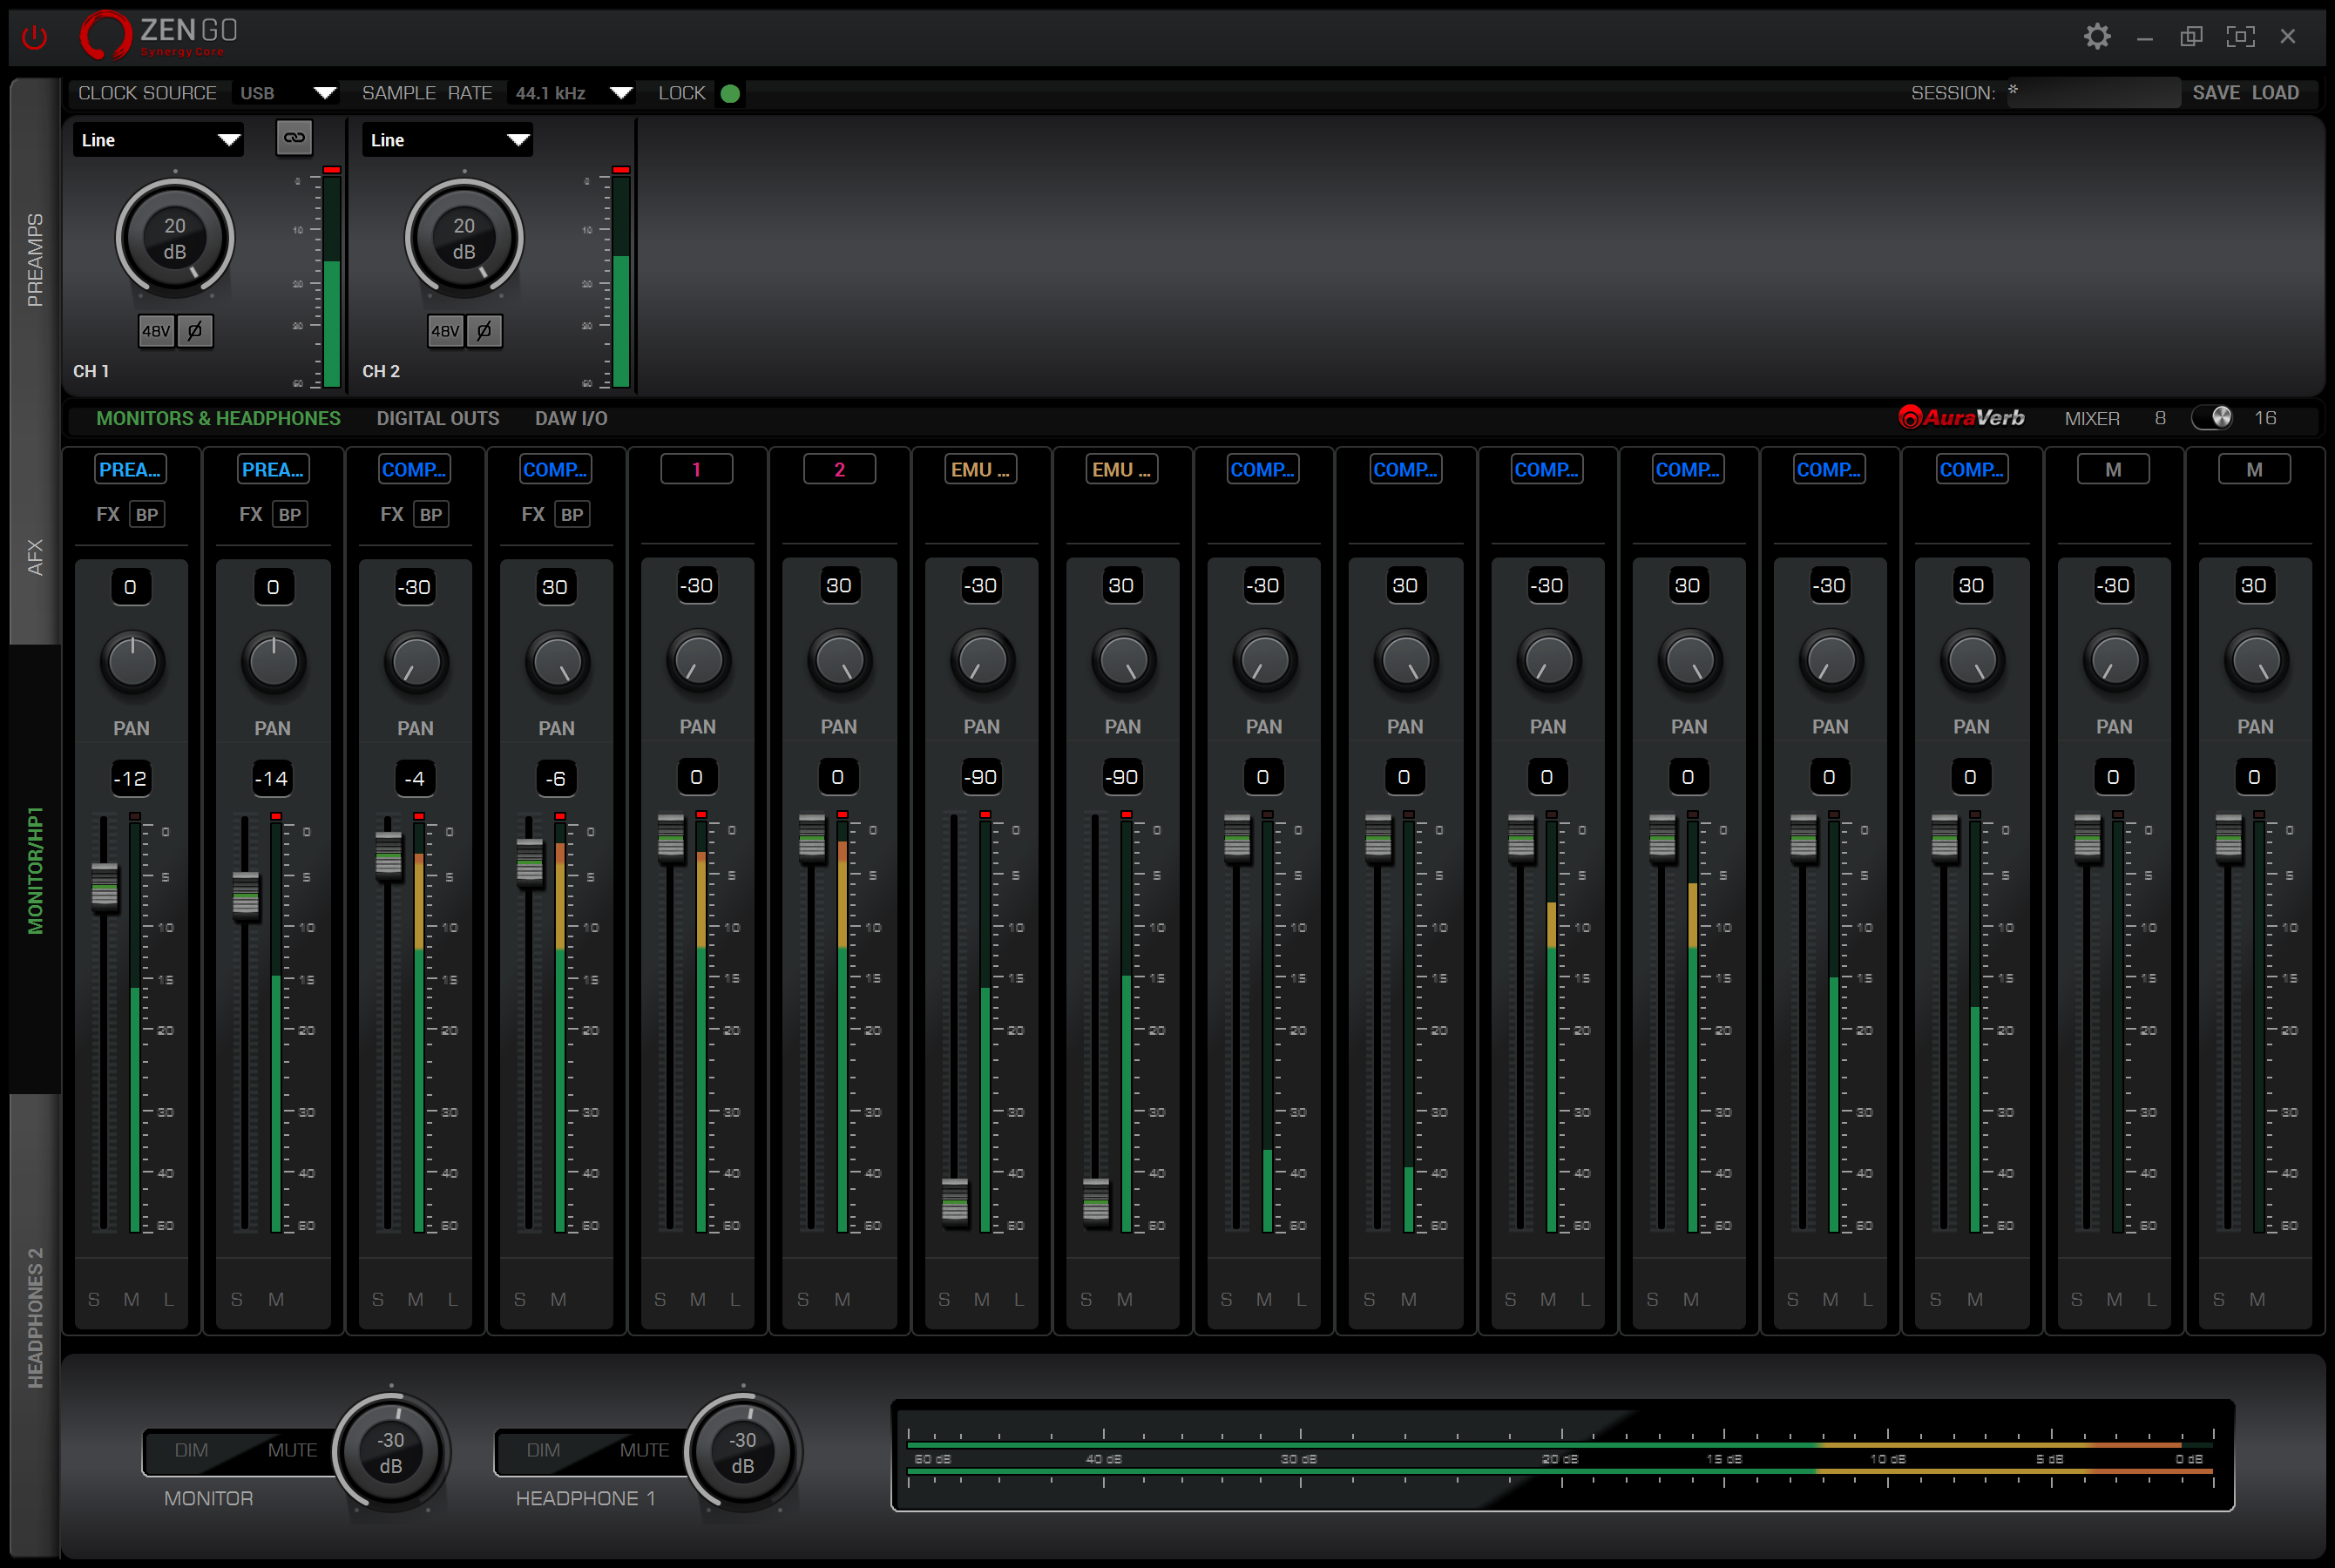Click the LOCK status indicator
The width and height of the screenshot is (2335, 1568).
point(730,93)
